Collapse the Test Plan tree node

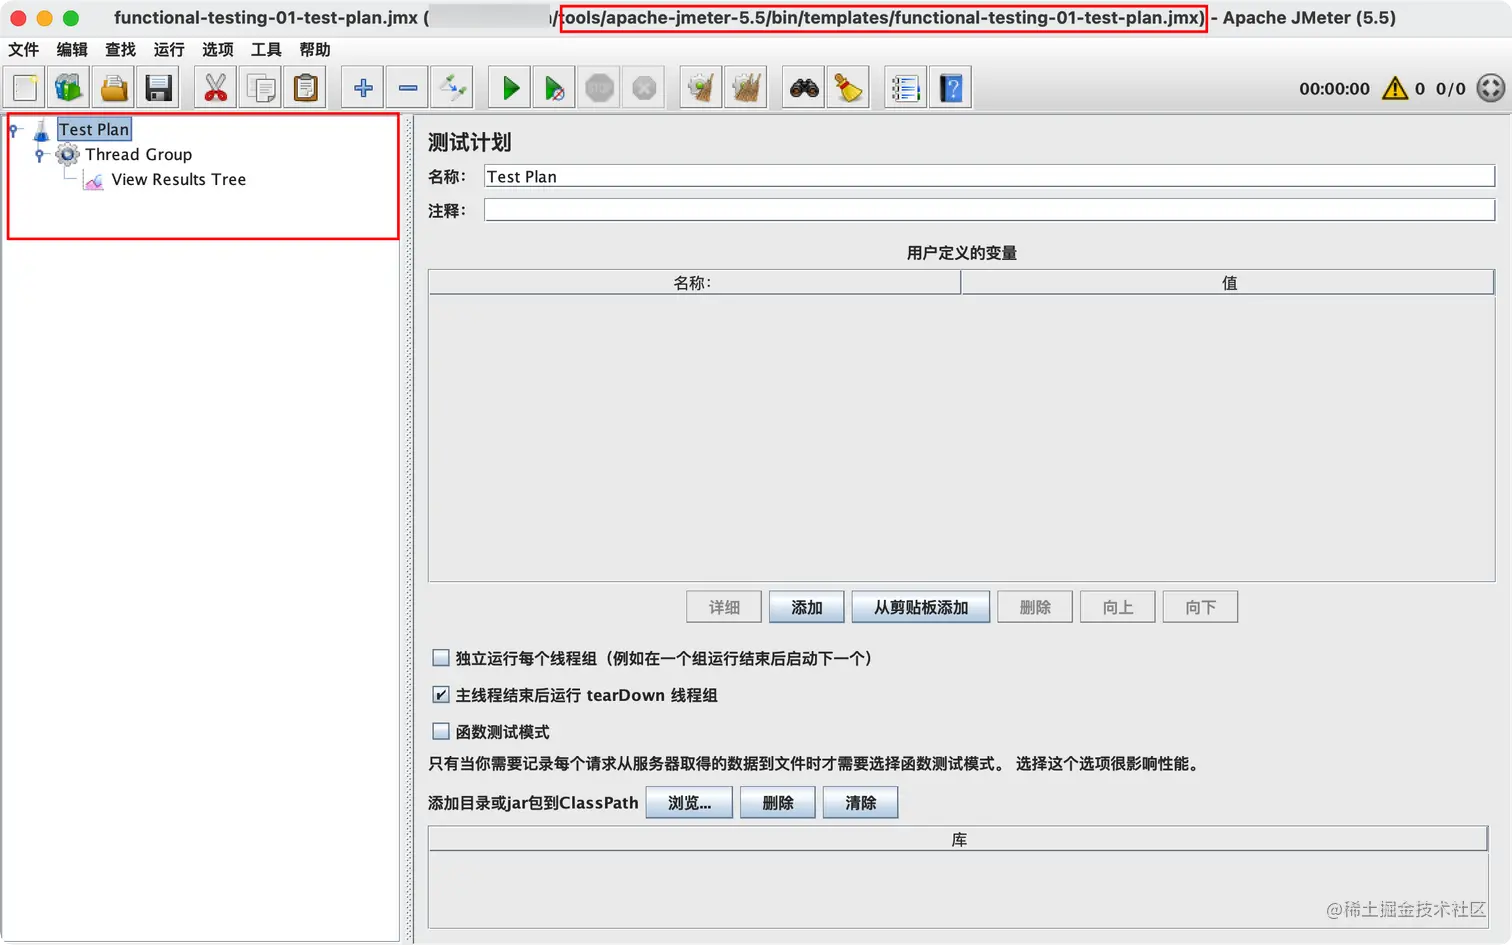14,130
